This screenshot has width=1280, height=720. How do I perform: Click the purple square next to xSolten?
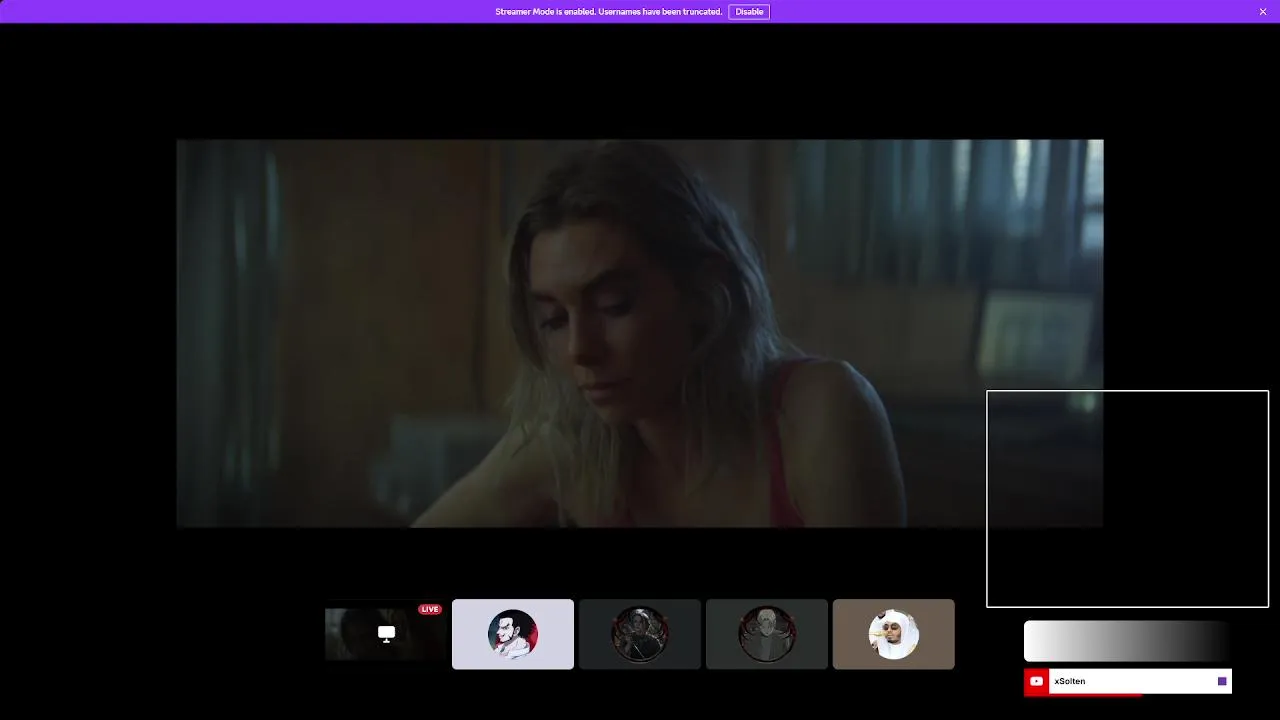point(1222,681)
